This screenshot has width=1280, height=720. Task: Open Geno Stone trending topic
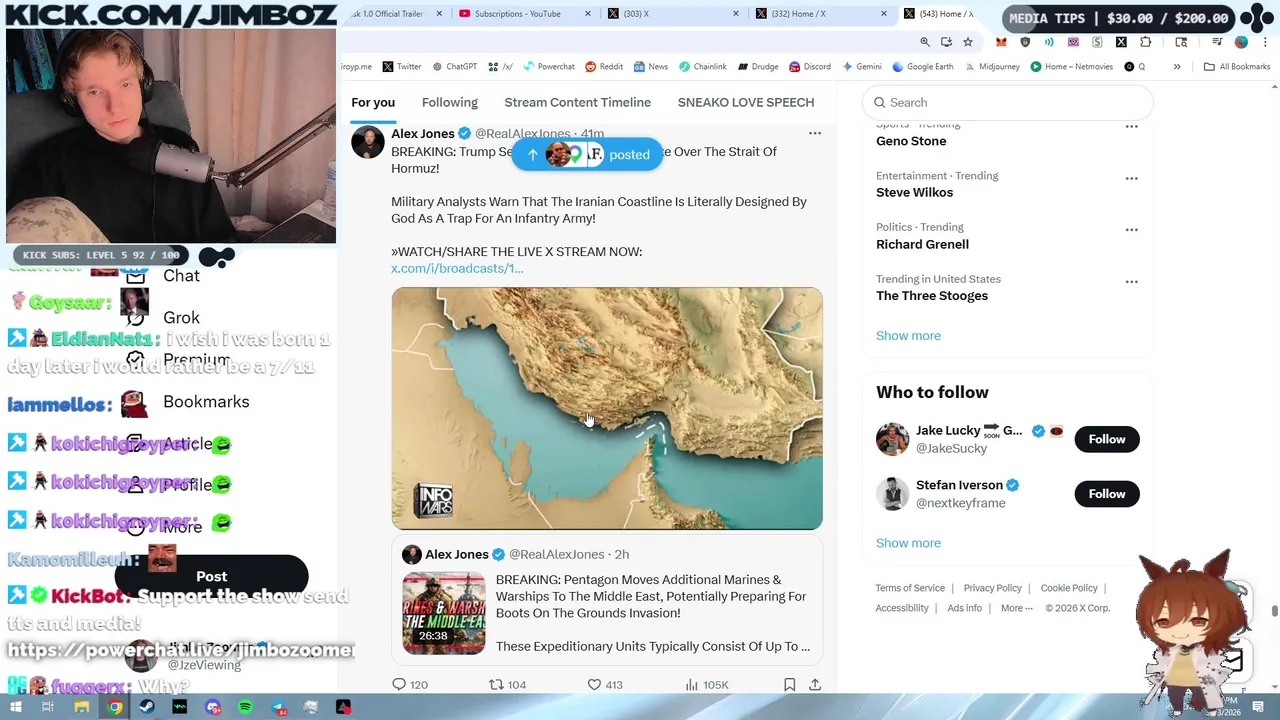911,141
